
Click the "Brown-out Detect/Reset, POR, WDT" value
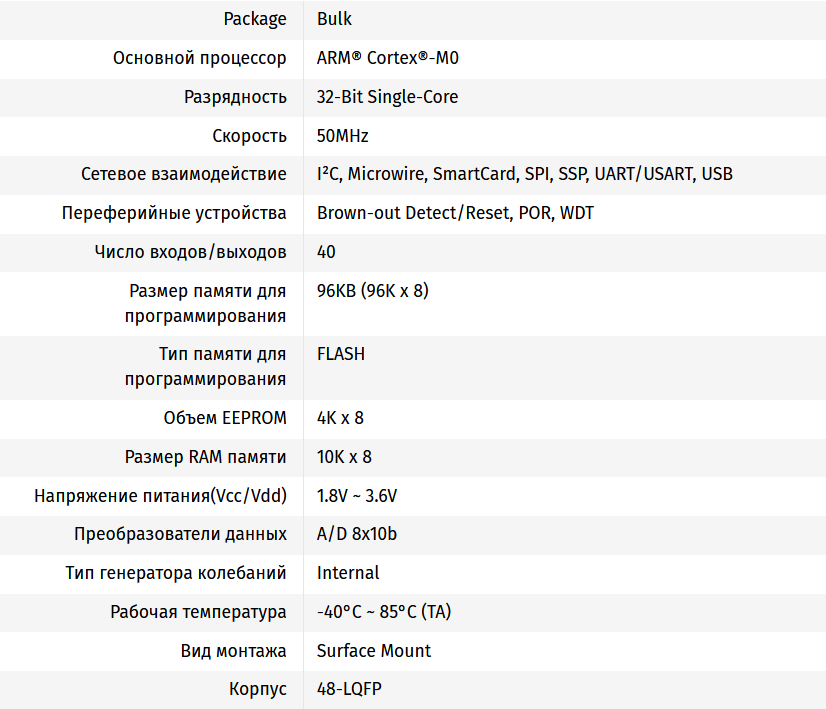[455, 213]
